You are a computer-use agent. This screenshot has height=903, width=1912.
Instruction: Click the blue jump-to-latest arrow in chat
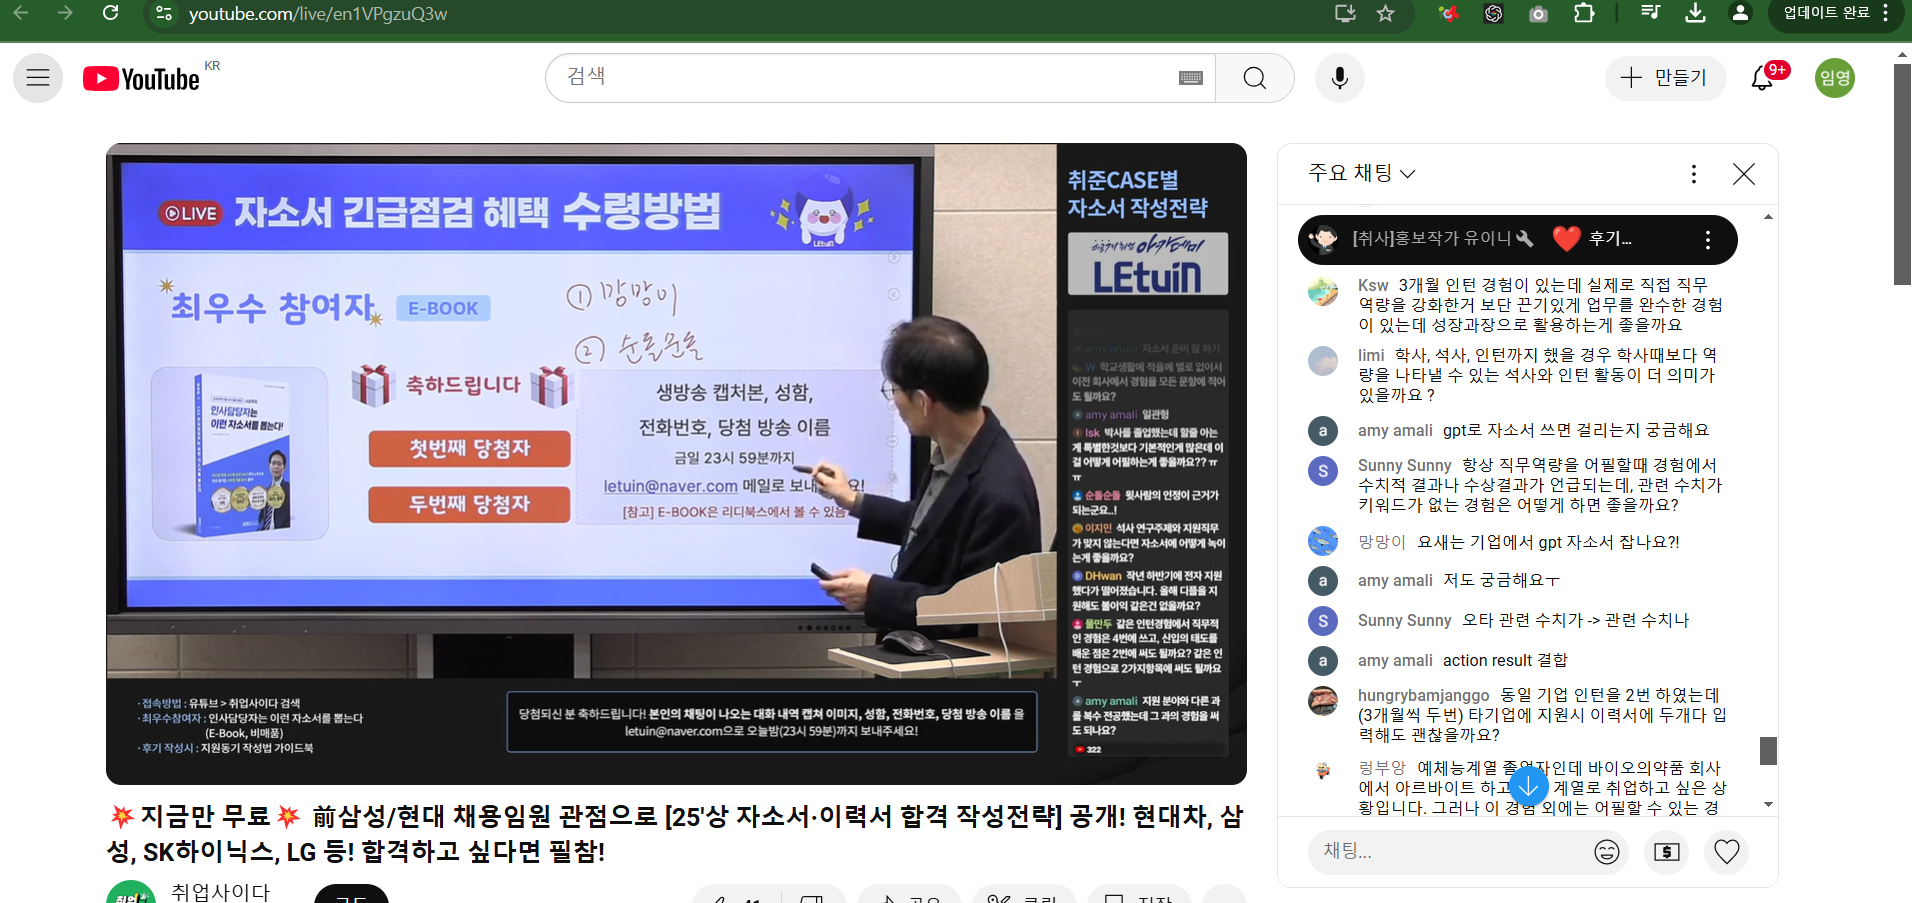click(1528, 787)
